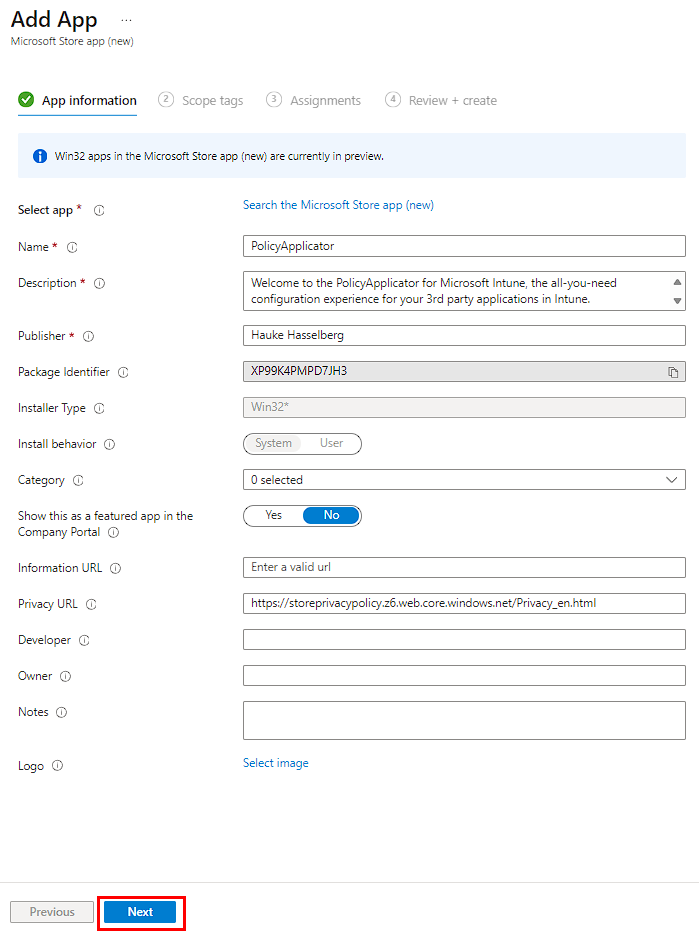Show info tooltip for Install behavior

[110, 444]
